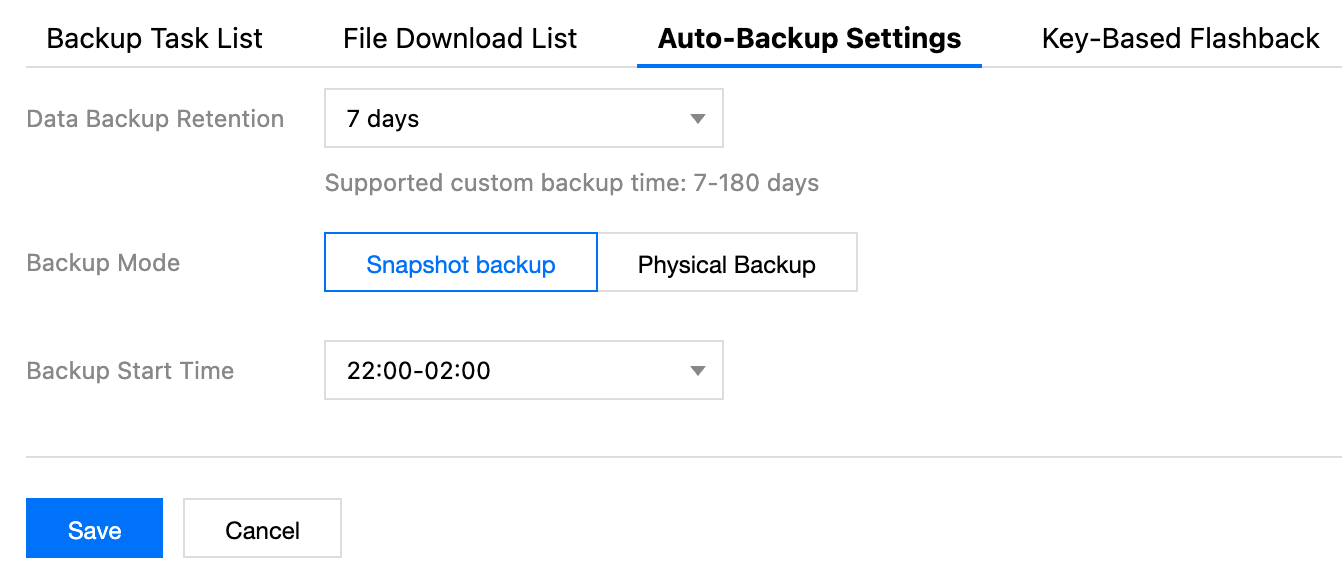Click the supported custom backup time hint
The height and width of the screenshot is (582, 1342).
[571, 183]
